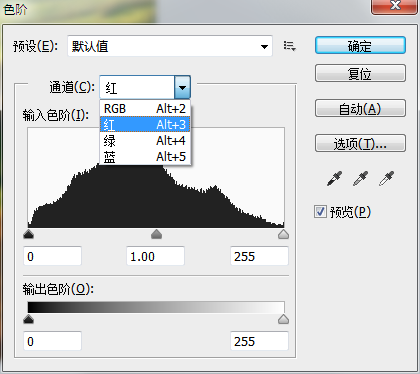
Task: Click the 复位 reset button
Action: tap(360, 74)
